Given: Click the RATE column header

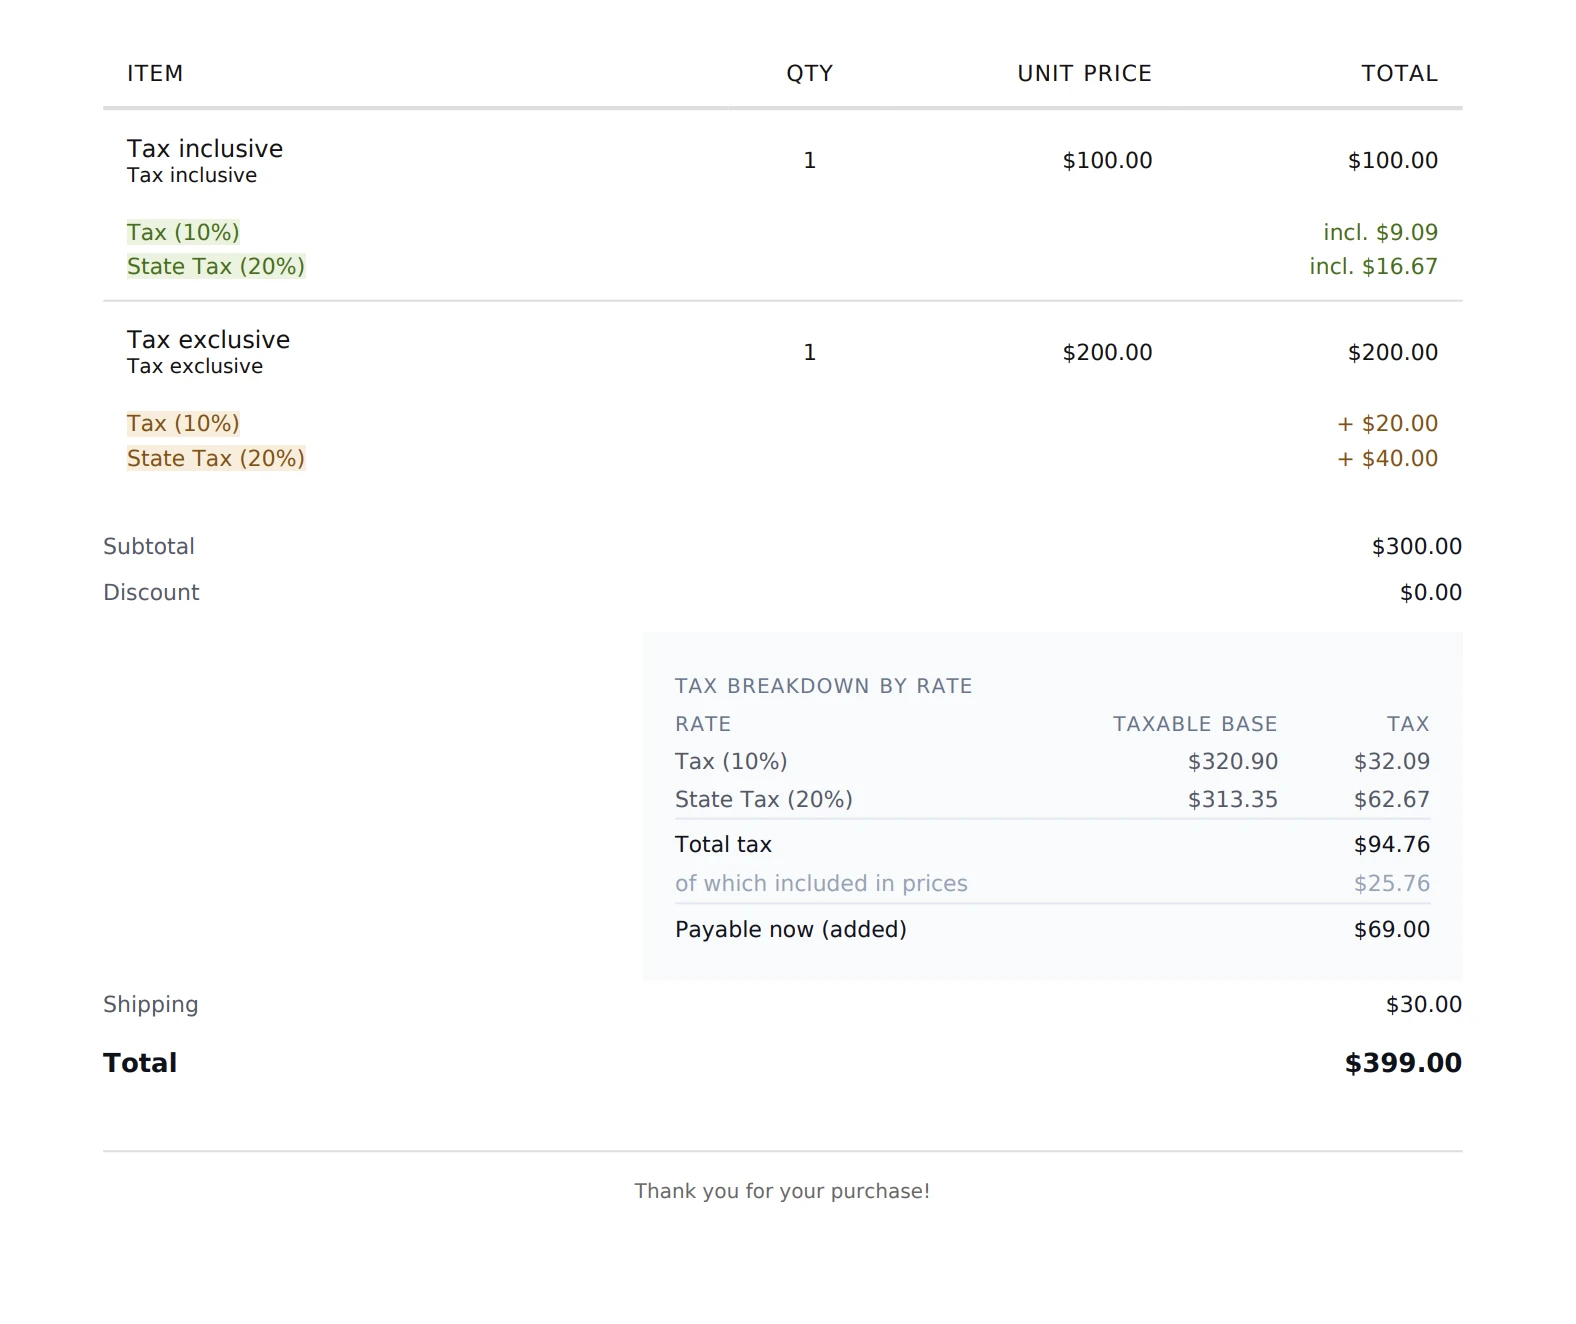Looking at the screenshot, I should pos(703,724).
